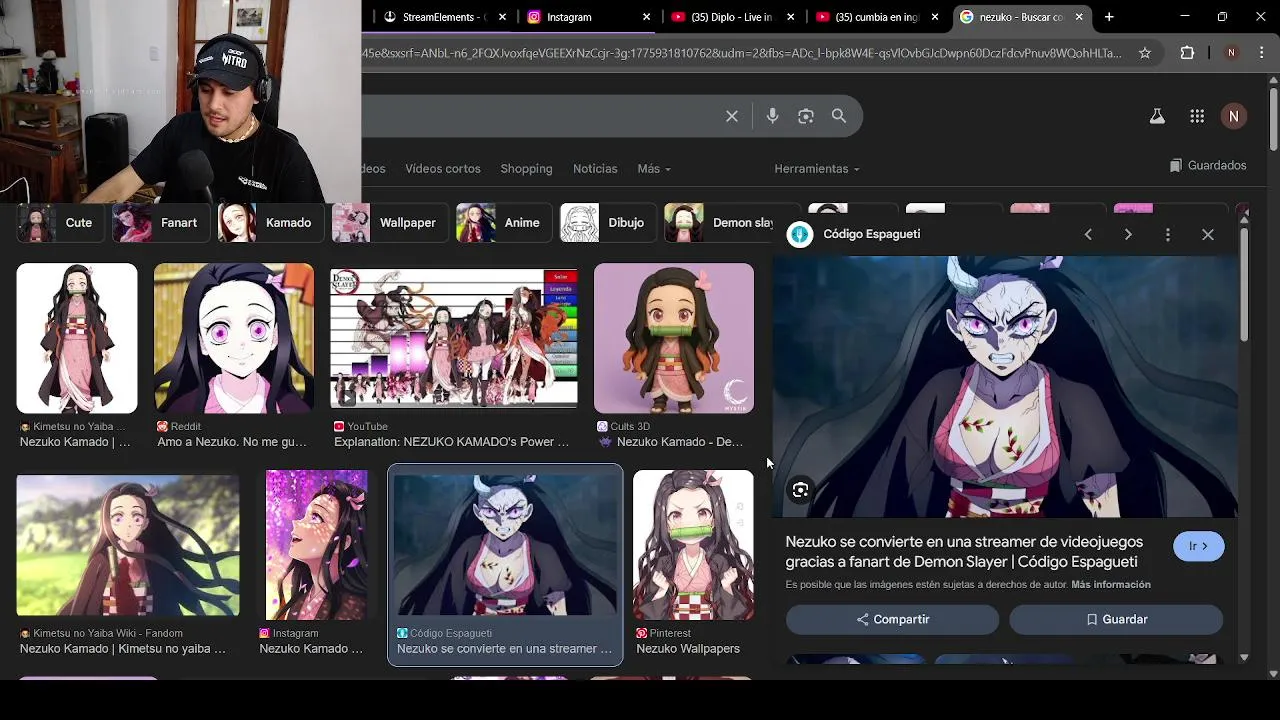This screenshot has width=1280, height=720.
Task: Open the YouTube Power explanation thumbnail
Action: [x=454, y=338]
